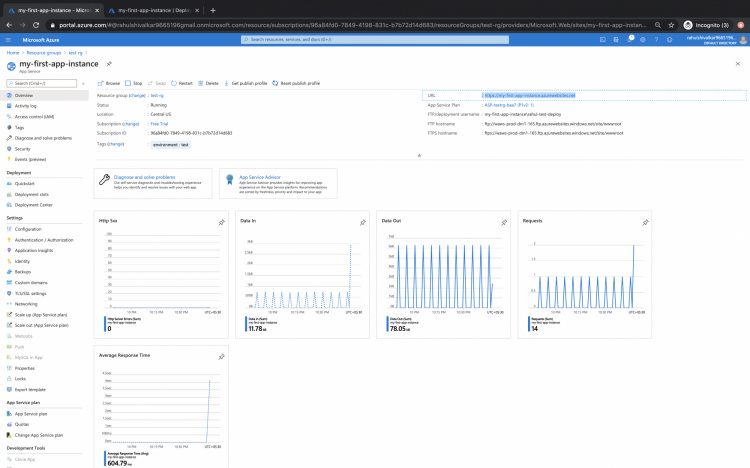Pin the Requests chart to dashboard

[645, 222]
